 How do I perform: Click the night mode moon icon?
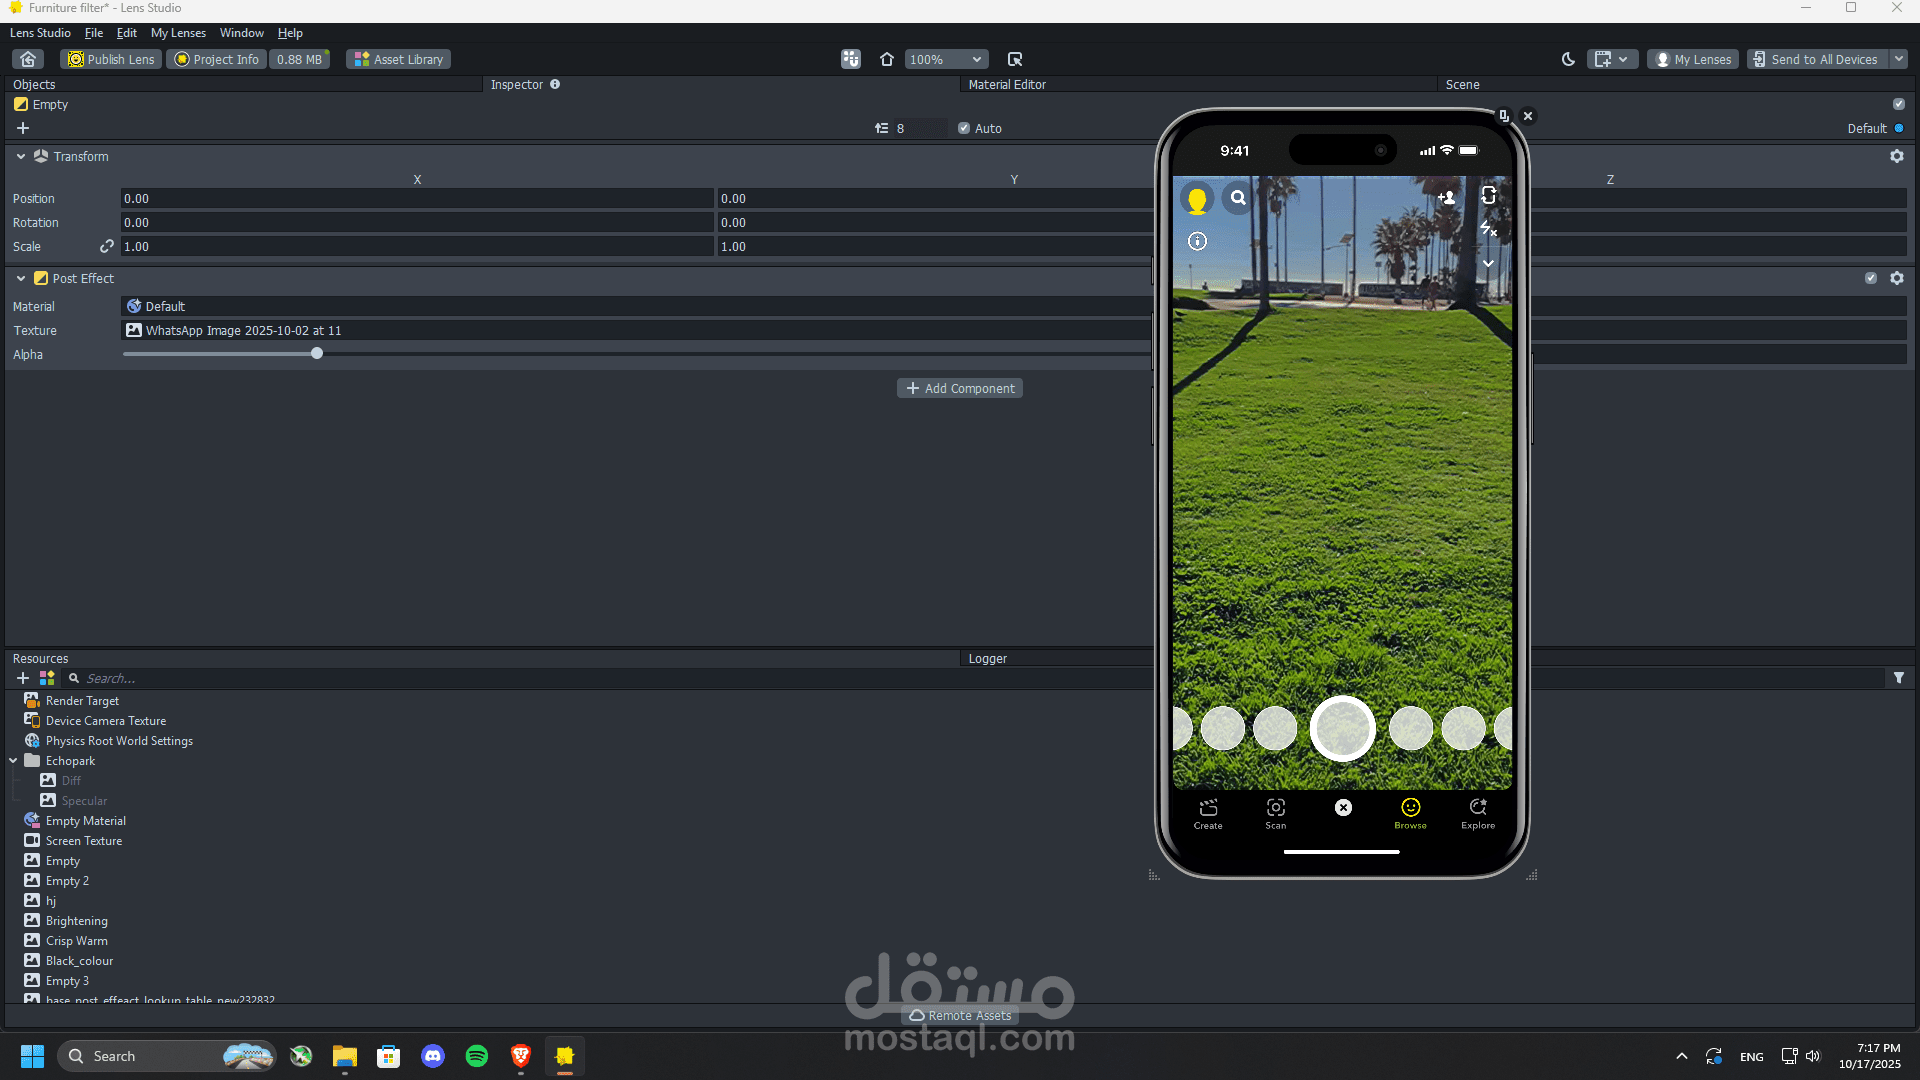tap(1568, 59)
